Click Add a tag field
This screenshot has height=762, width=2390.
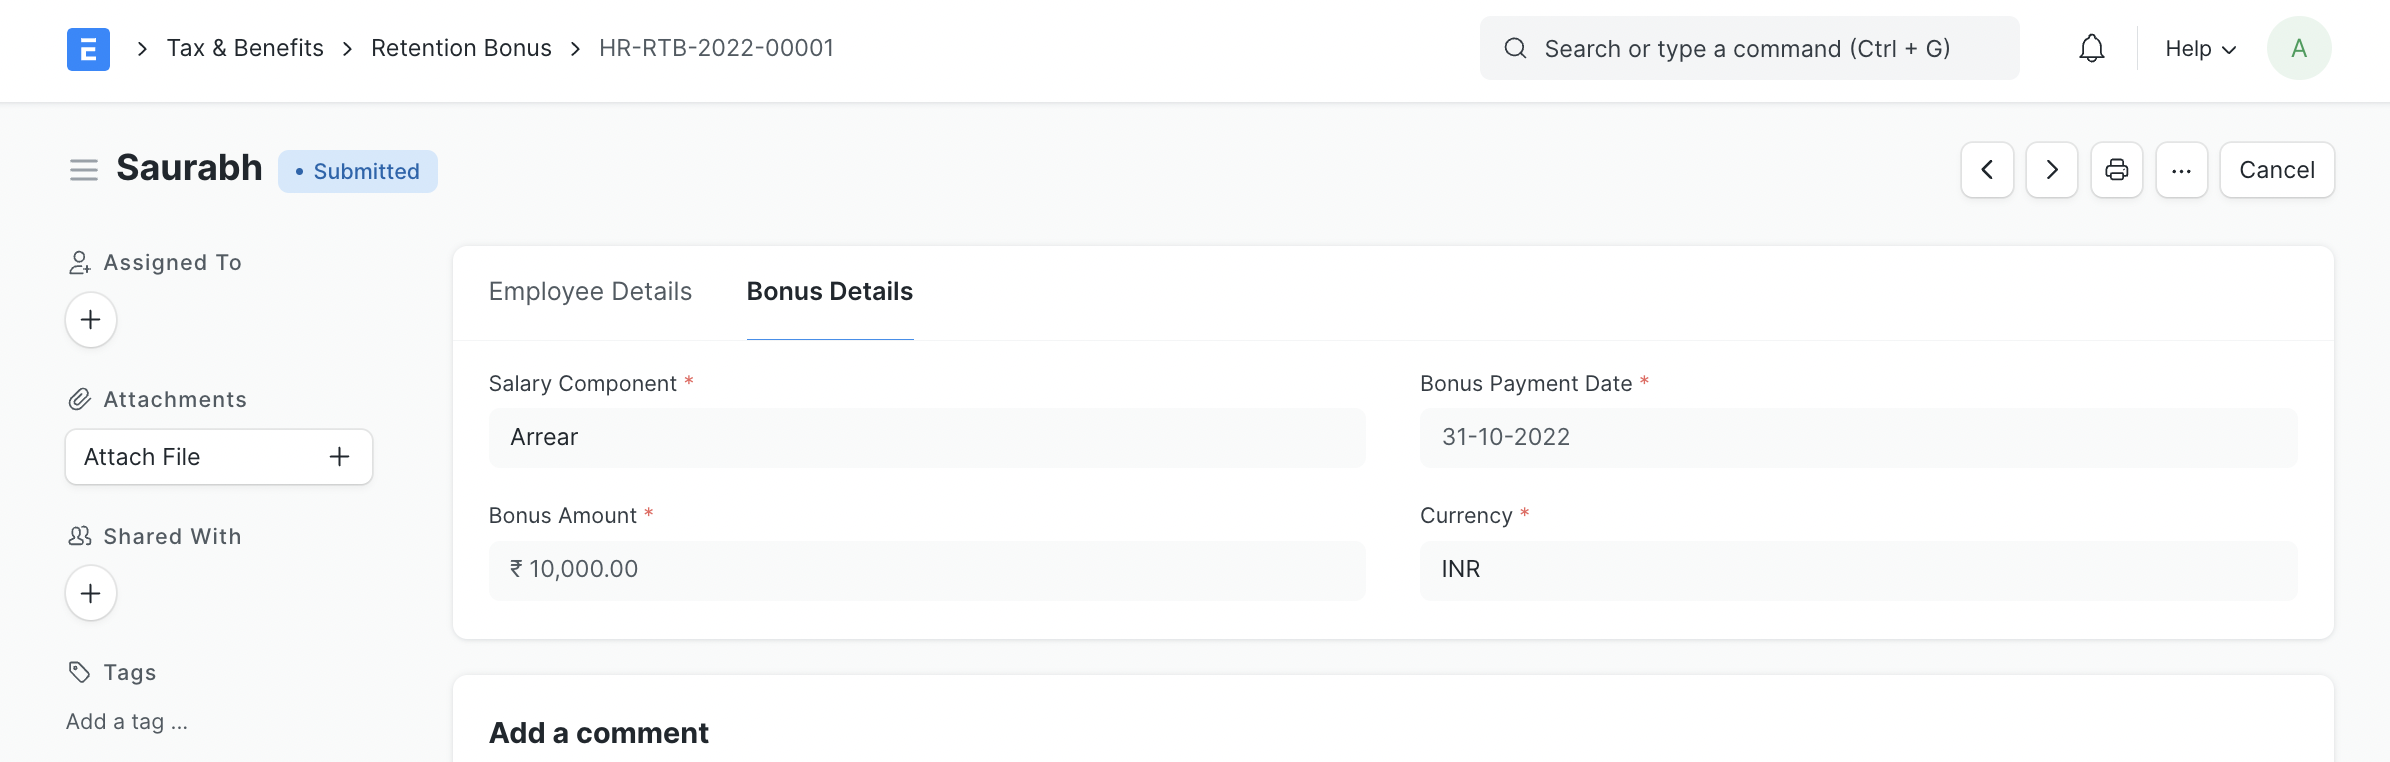(x=127, y=721)
